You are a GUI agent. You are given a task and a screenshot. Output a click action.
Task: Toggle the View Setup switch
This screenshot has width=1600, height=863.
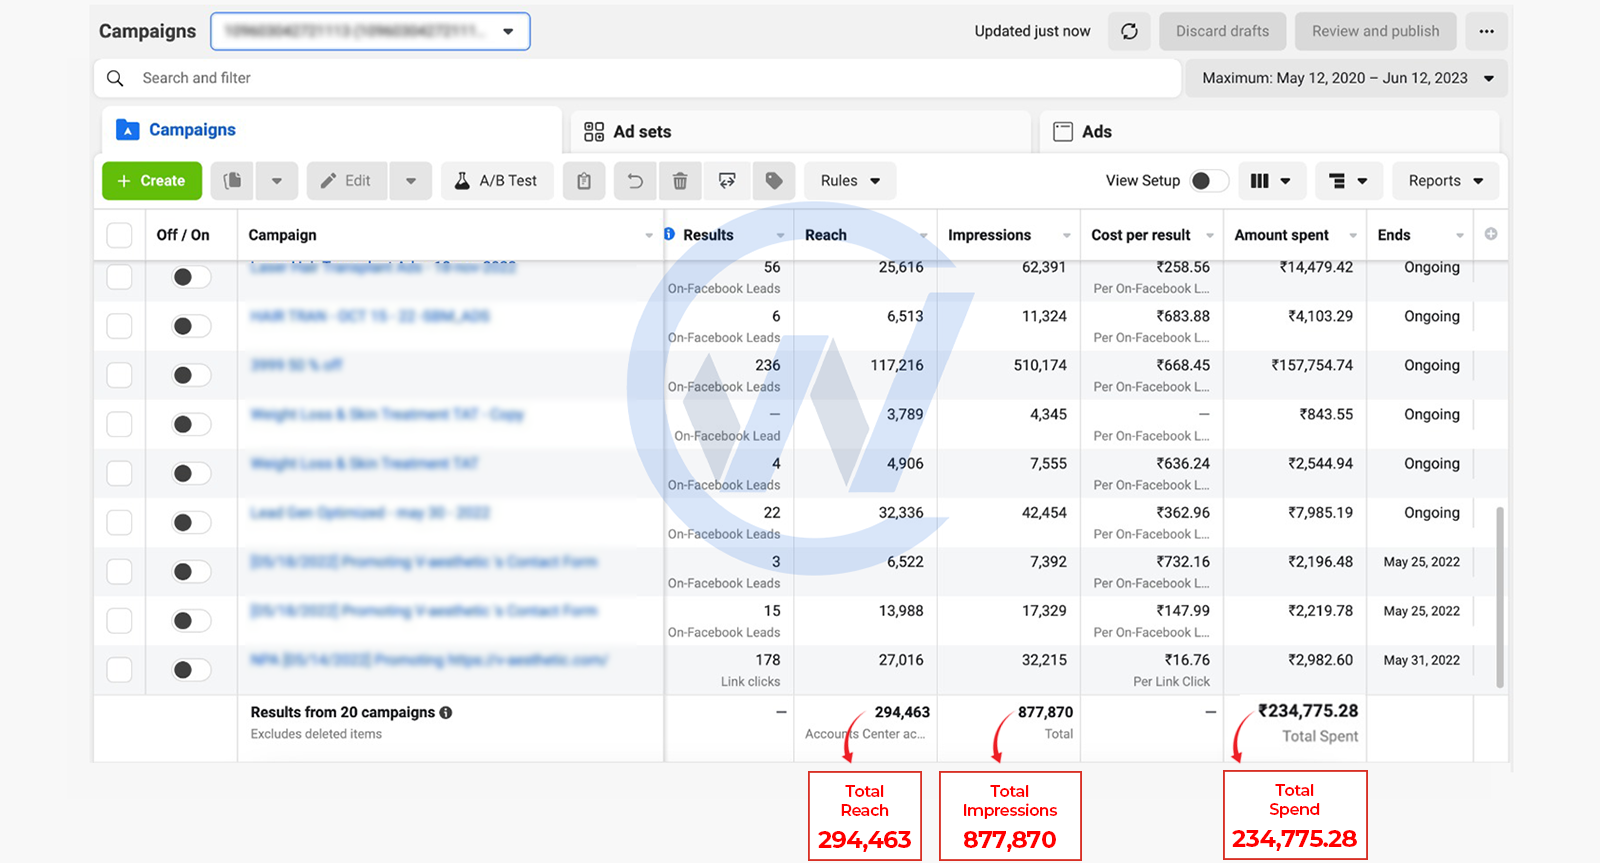(x=1209, y=181)
